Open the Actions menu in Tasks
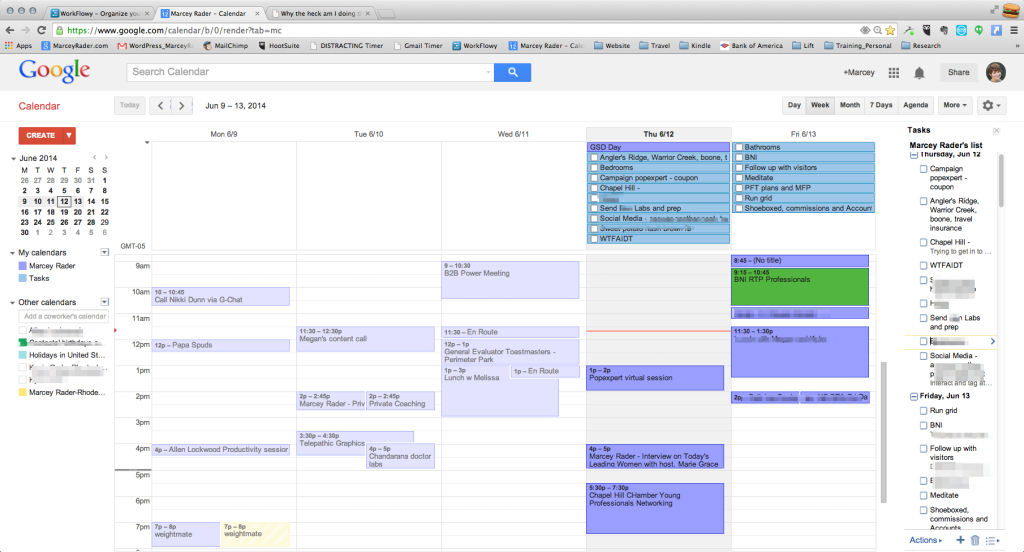Image resolution: width=1024 pixels, height=552 pixels. click(x=925, y=540)
